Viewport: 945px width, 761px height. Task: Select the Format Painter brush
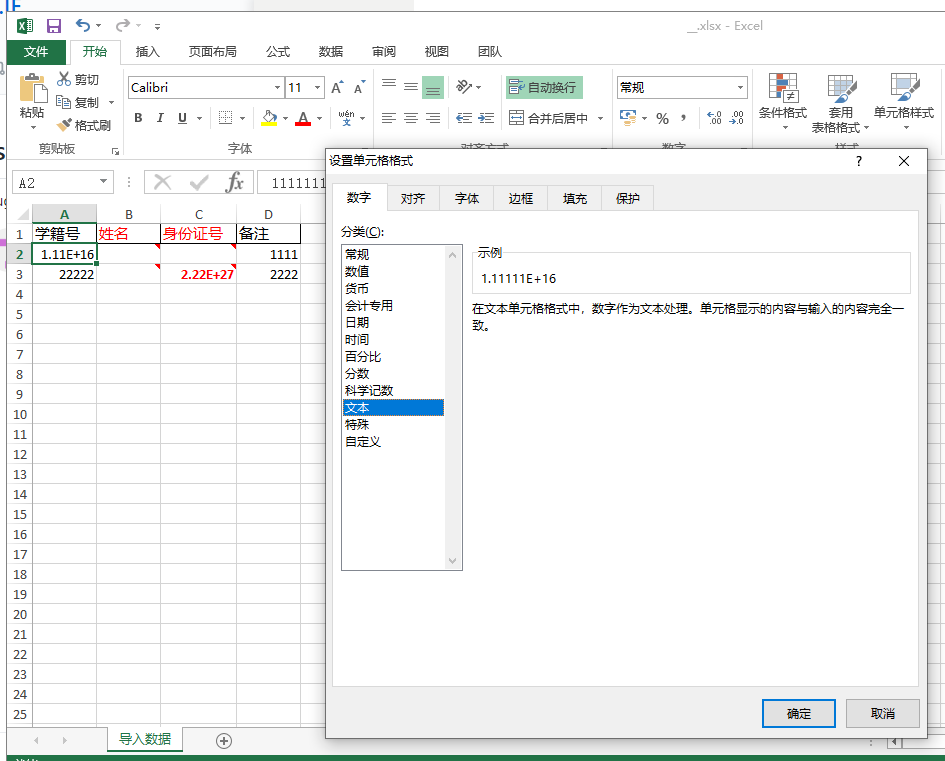(64, 125)
